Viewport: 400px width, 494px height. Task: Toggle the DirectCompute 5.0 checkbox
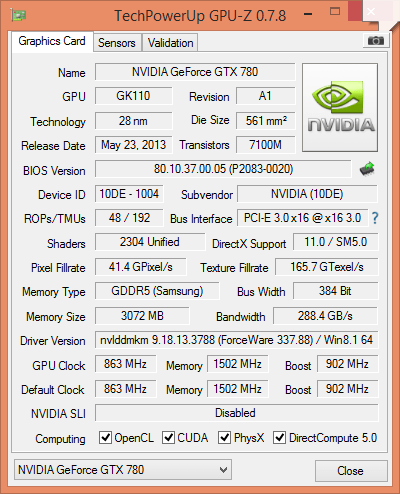(279, 437)
